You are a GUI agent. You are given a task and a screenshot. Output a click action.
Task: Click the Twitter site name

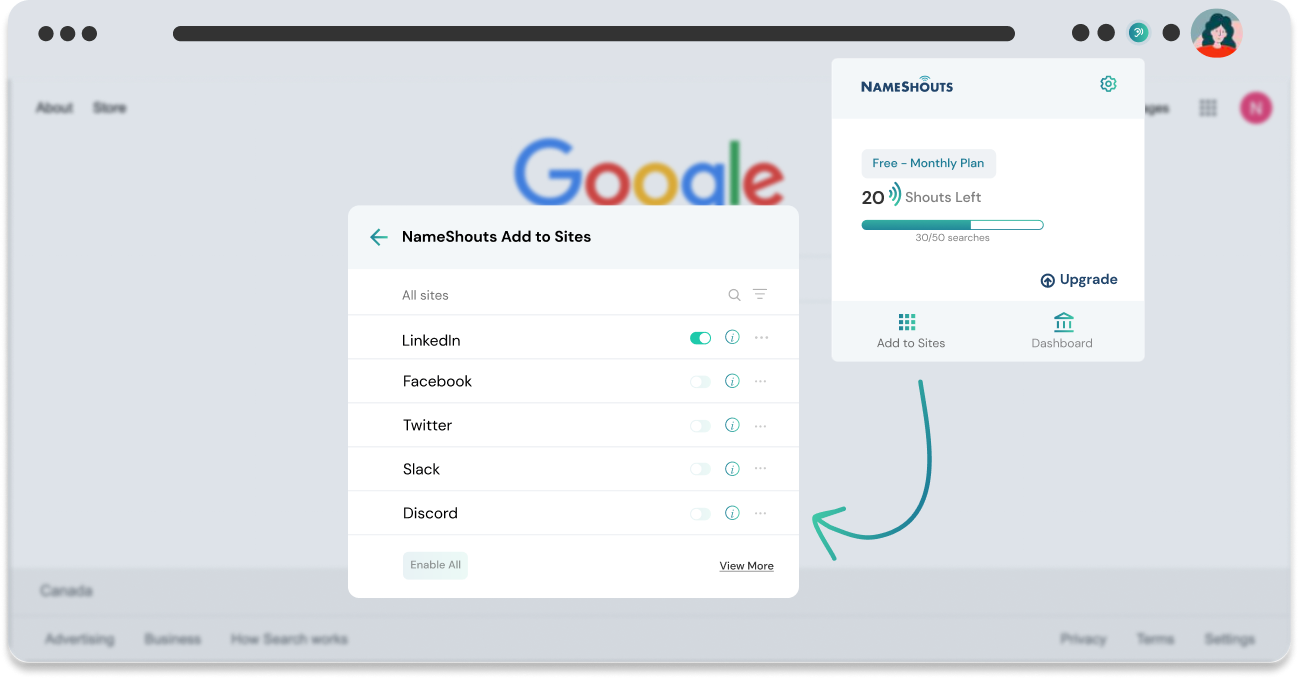pos(427,425)
